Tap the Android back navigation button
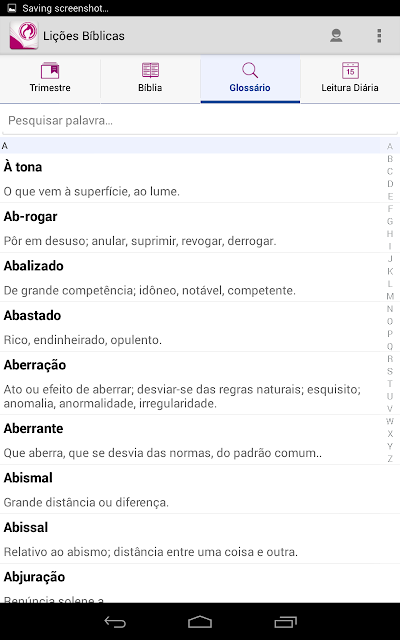The height and width of the screenshot is (640, 400). point(115,622)
